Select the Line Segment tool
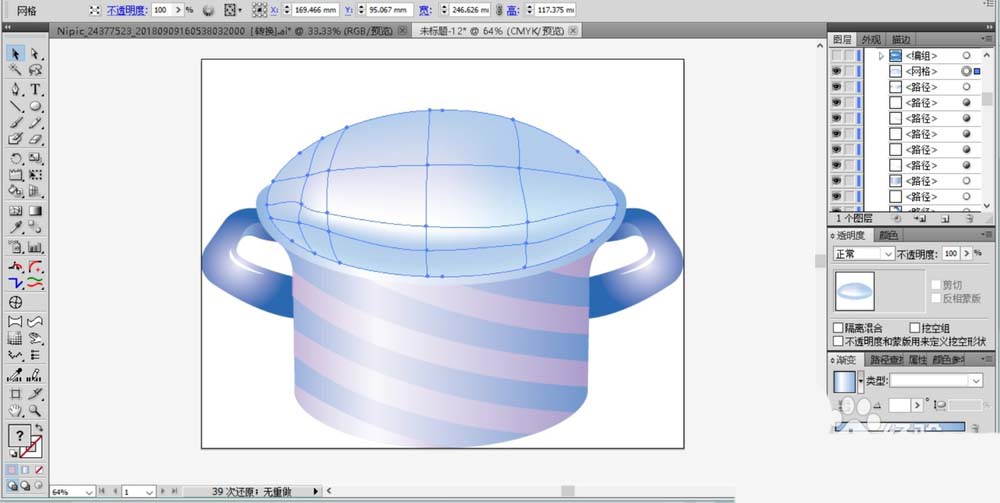Screen dimensions: 1000x503 click(16, 106)
